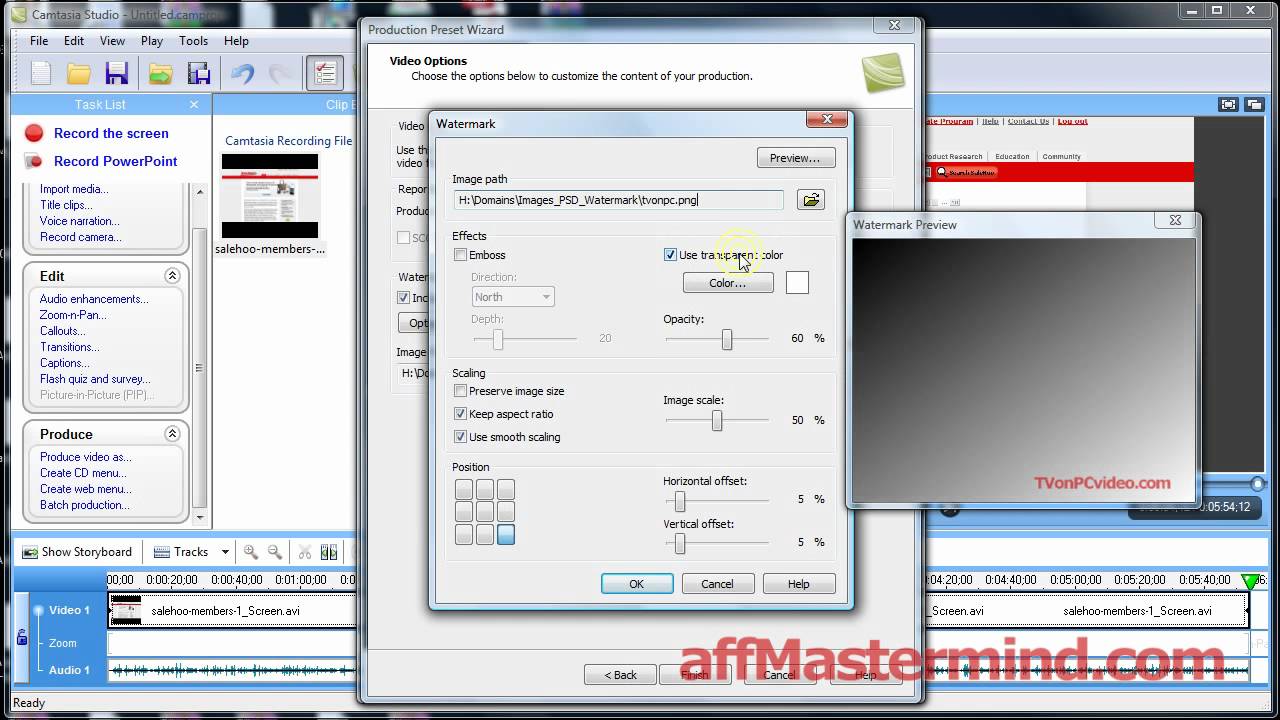The height and width of the screenshot is (720, 1280).
Task: Click the Help button in Watermark dialog
Action: point(798,584)
